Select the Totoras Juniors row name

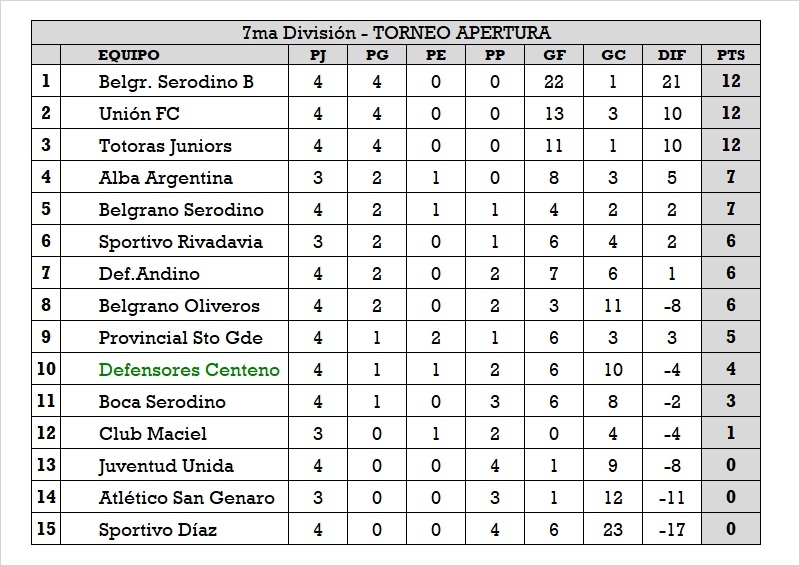click(x=165, y=146)
